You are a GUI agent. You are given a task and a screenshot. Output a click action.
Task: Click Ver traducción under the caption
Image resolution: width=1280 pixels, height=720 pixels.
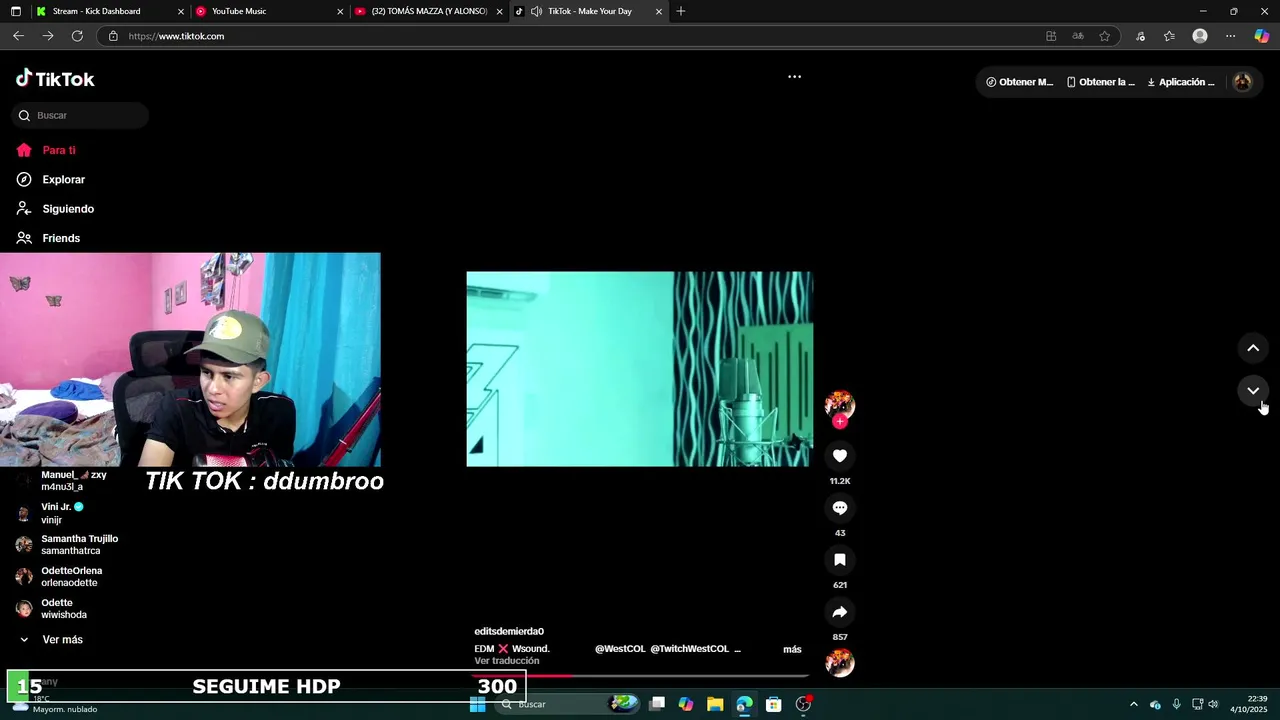click(x=507, y=661)
